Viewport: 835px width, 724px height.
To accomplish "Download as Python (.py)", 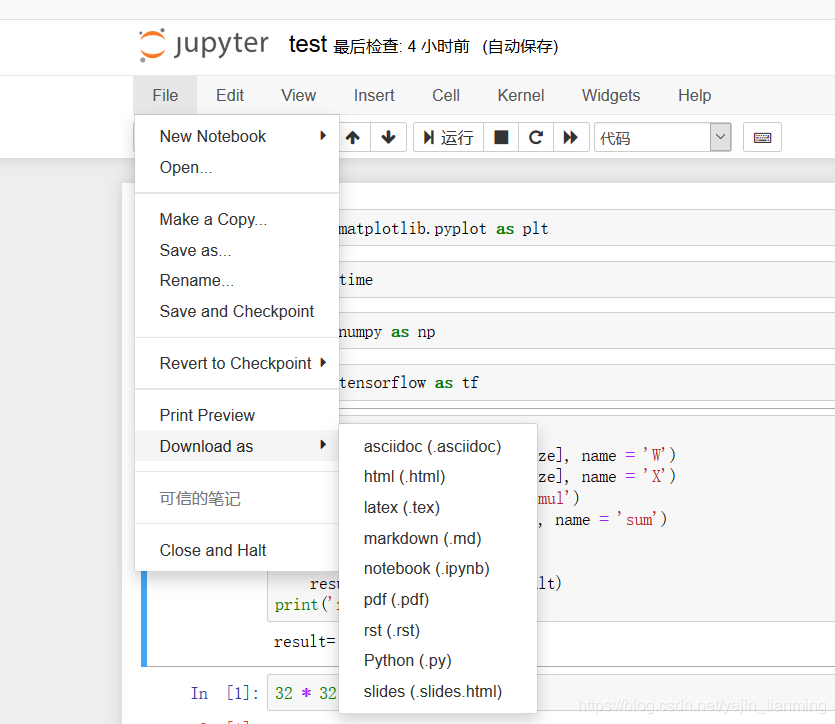I will point(438,661).
